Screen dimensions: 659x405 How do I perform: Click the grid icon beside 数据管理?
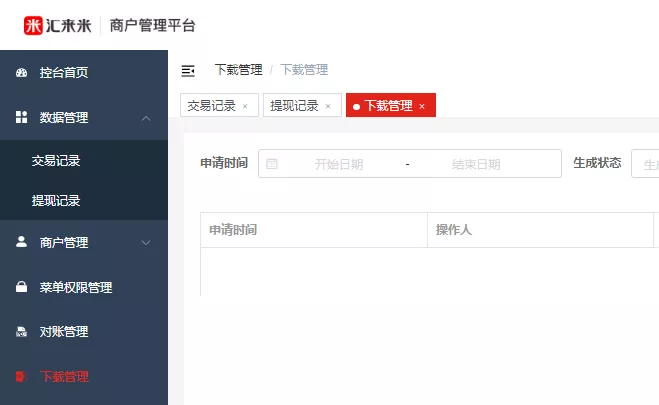click(x=21, y=117)
